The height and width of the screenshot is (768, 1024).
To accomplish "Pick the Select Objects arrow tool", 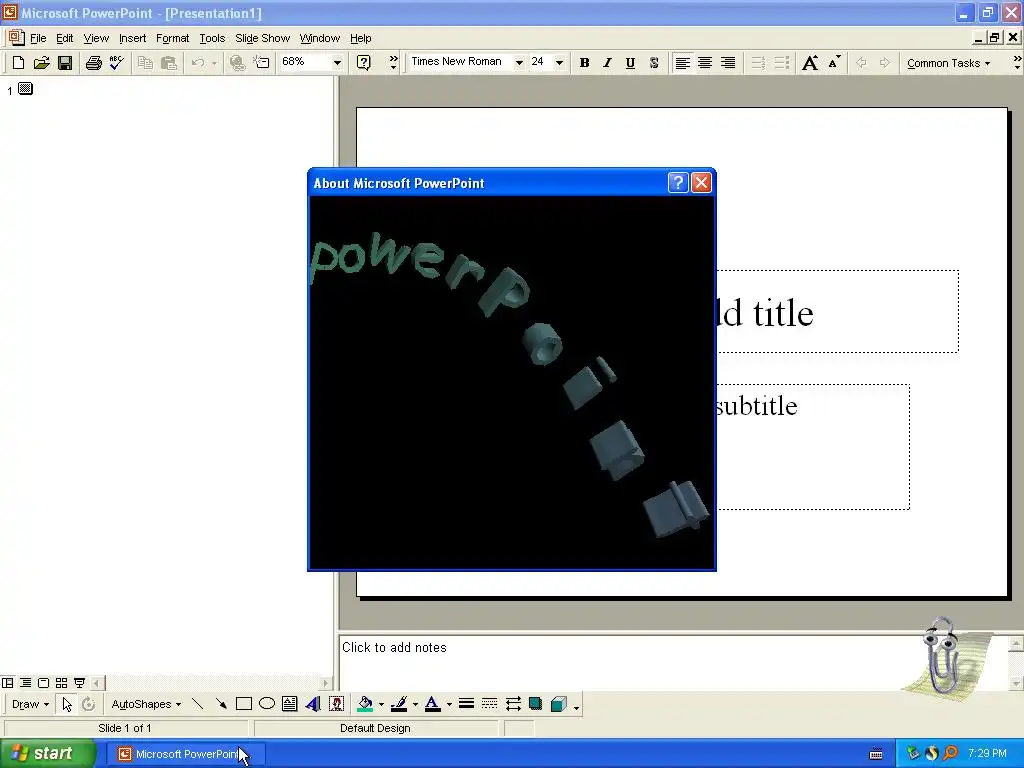I will [x=67, y=704].
